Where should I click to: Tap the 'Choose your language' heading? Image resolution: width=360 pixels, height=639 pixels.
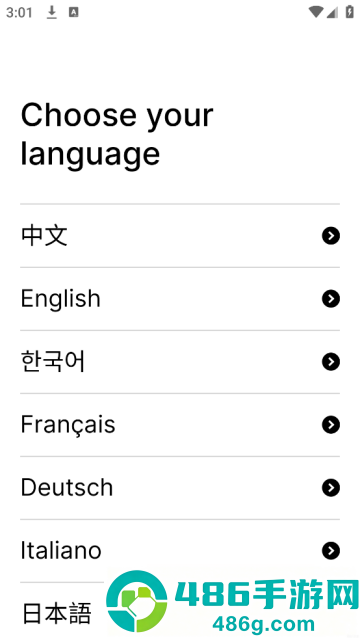click(x=117, y=134)
